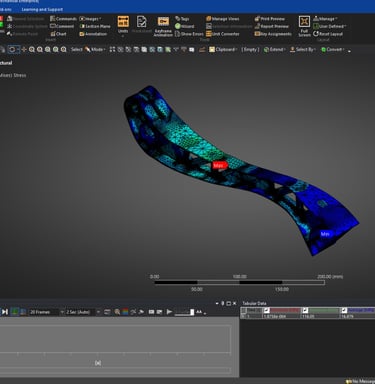Play the result animation

point(169,312)
